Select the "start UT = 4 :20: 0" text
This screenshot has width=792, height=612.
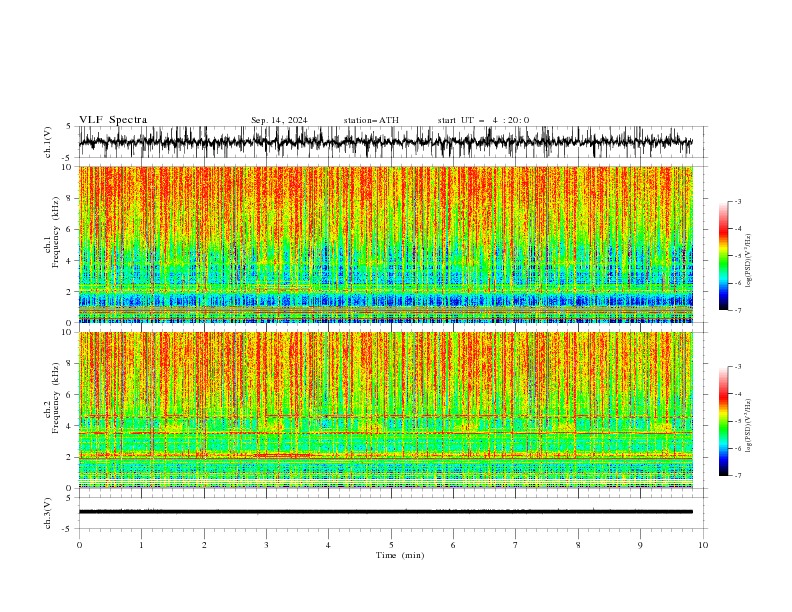tap(483, 120)
